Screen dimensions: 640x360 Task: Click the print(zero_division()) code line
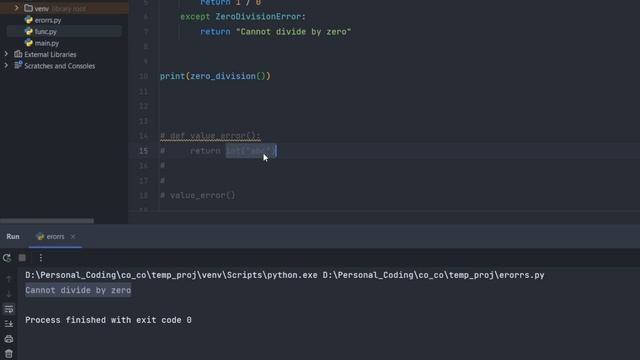215,76
